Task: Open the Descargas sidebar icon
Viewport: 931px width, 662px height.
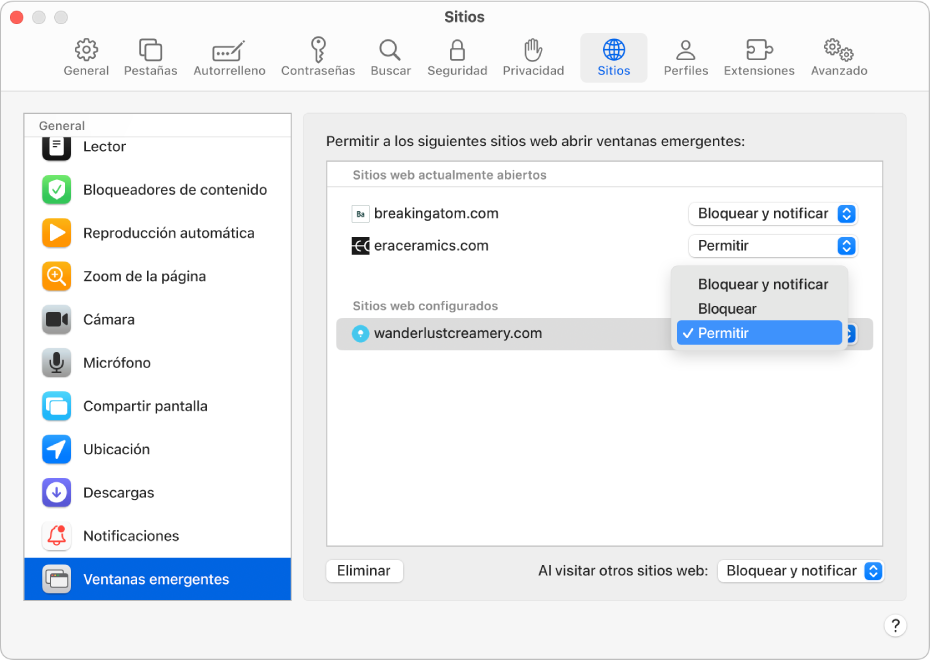Action: pyautogui.click(x=57, y=493)
